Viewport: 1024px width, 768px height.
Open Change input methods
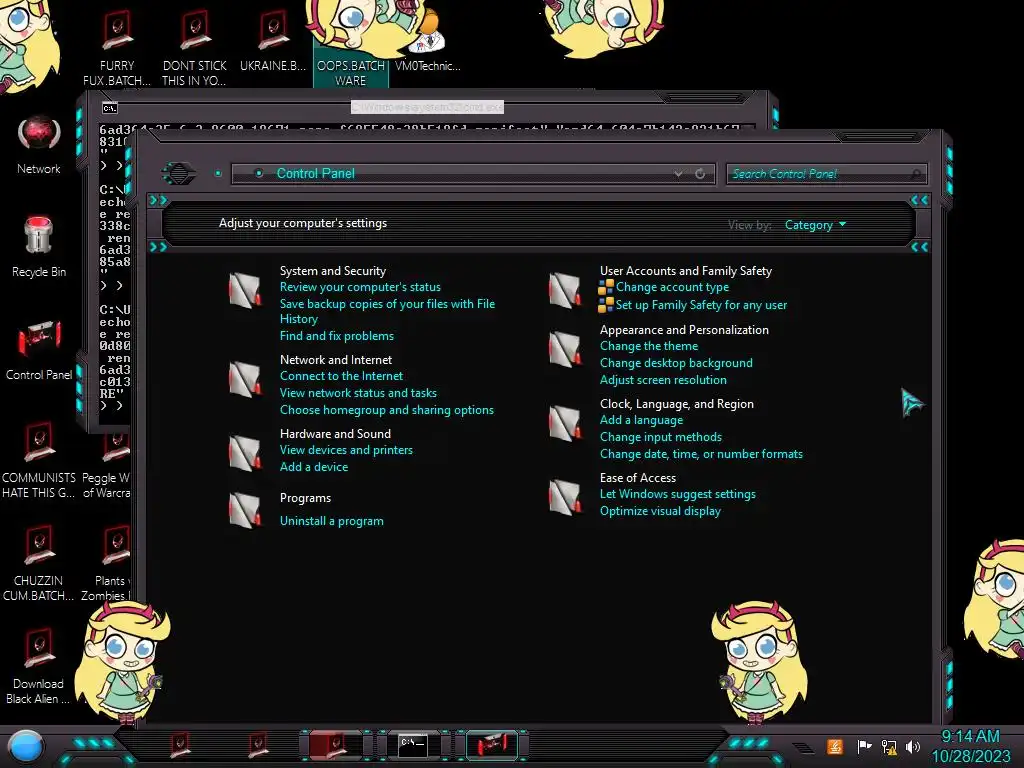[660, 437]
